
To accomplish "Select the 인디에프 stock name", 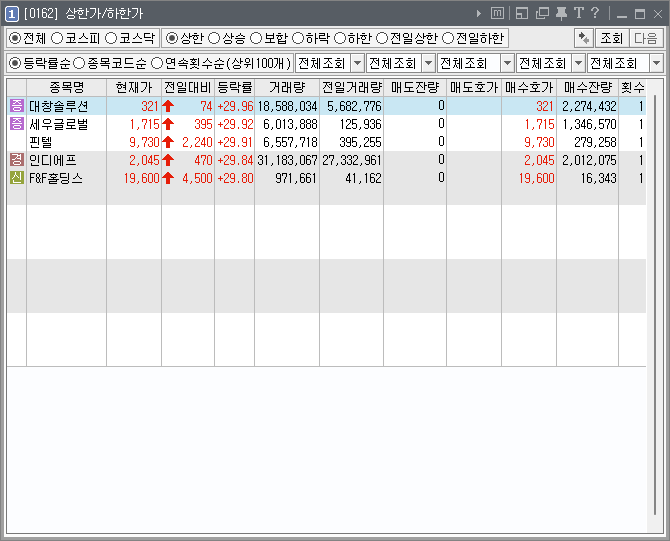I will 53,160.
